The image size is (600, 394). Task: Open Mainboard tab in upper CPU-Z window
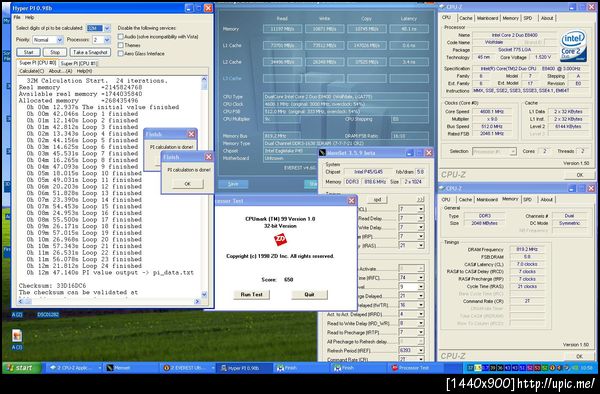point(488,18)
